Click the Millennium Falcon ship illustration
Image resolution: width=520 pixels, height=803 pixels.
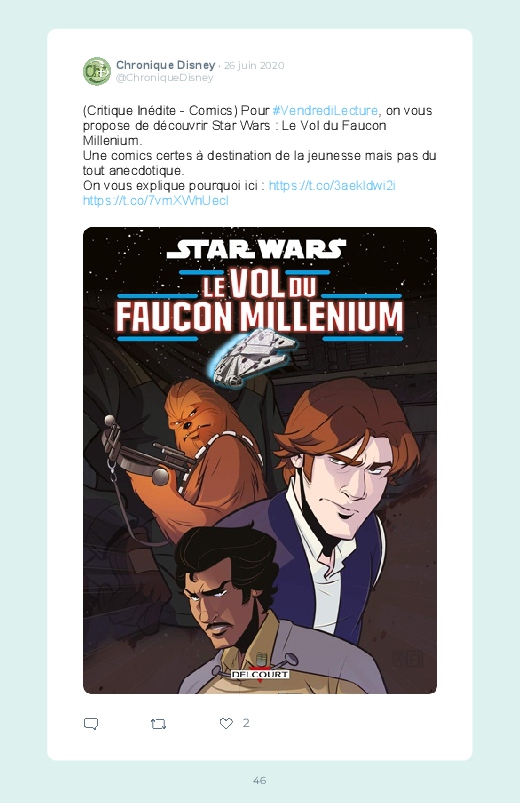[x=253, y=356]
